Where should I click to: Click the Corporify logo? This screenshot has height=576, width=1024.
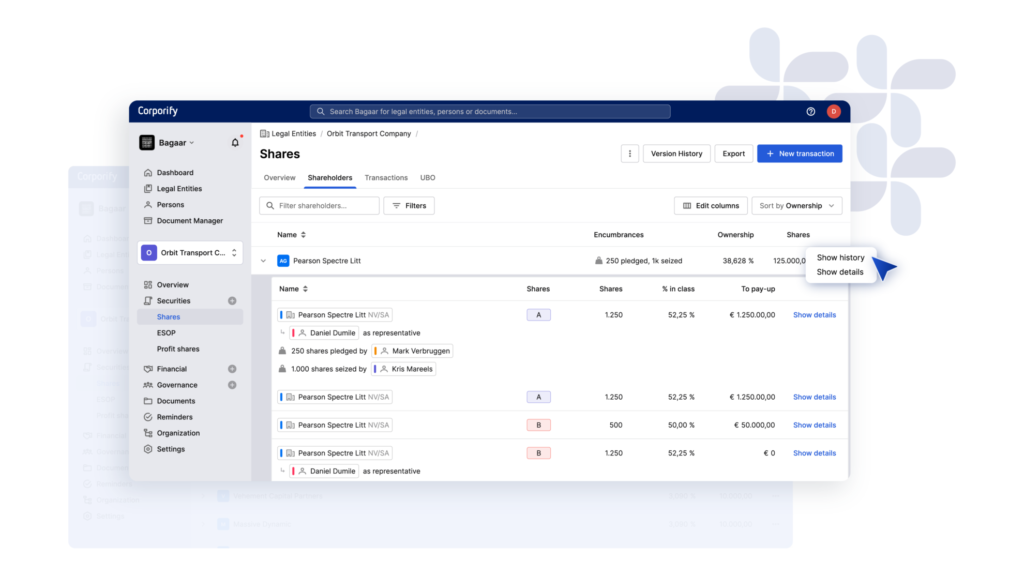(157, 111)
